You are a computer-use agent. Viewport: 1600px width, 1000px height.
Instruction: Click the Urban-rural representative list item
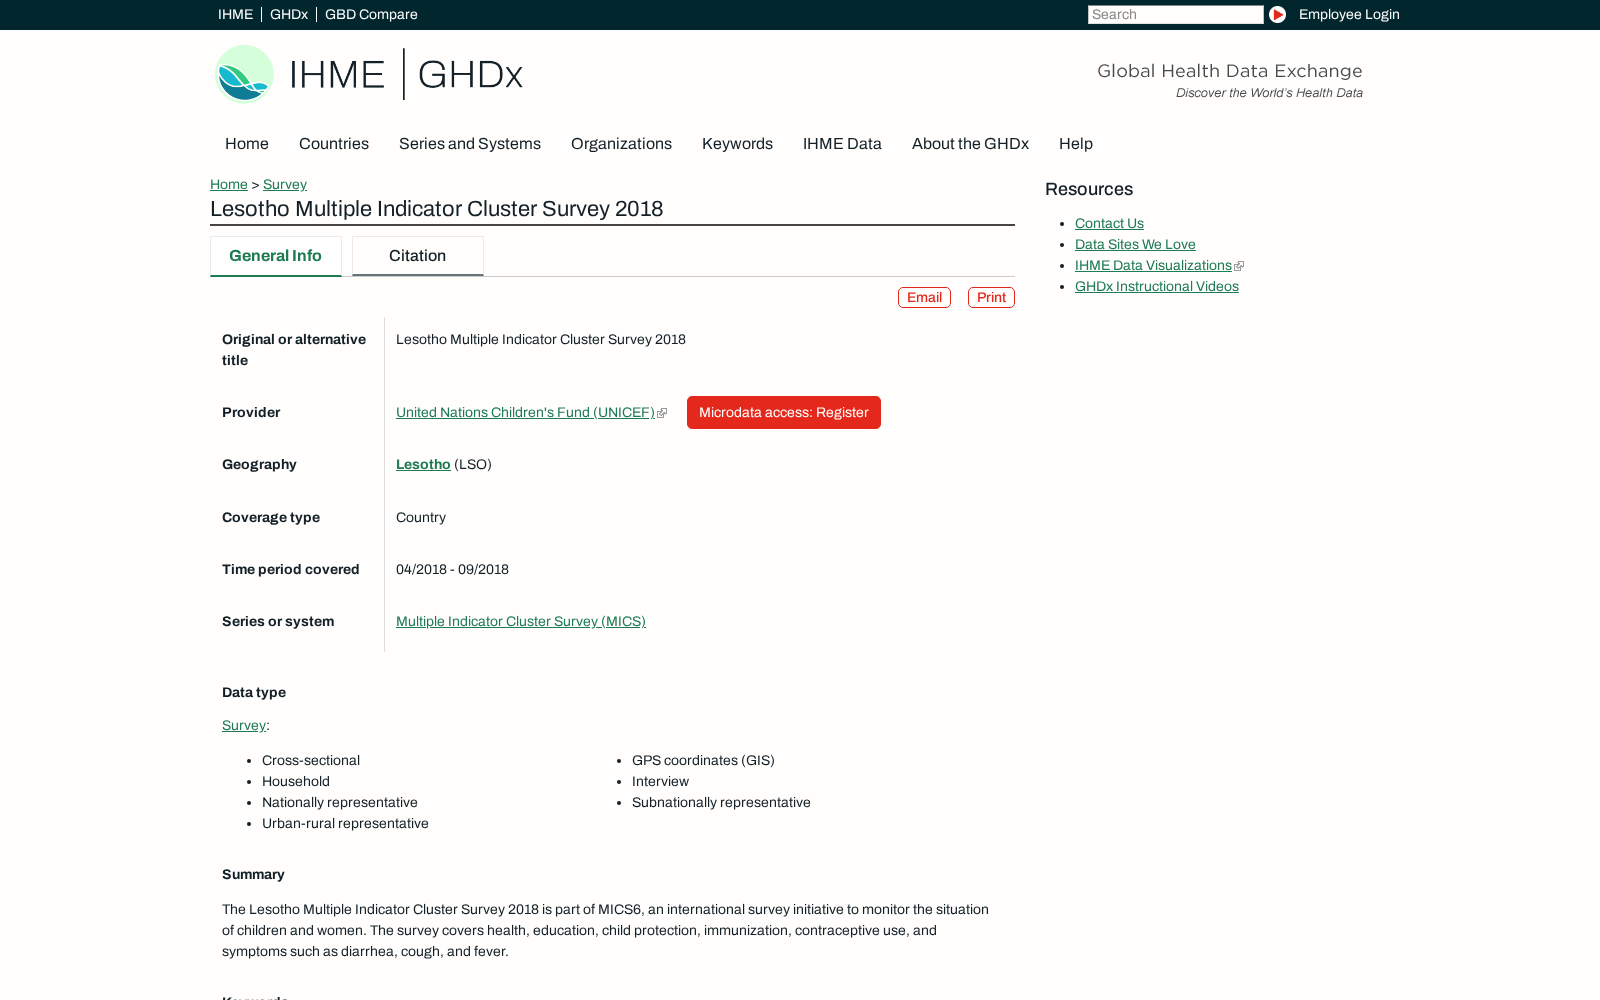[x=345, y=824]
